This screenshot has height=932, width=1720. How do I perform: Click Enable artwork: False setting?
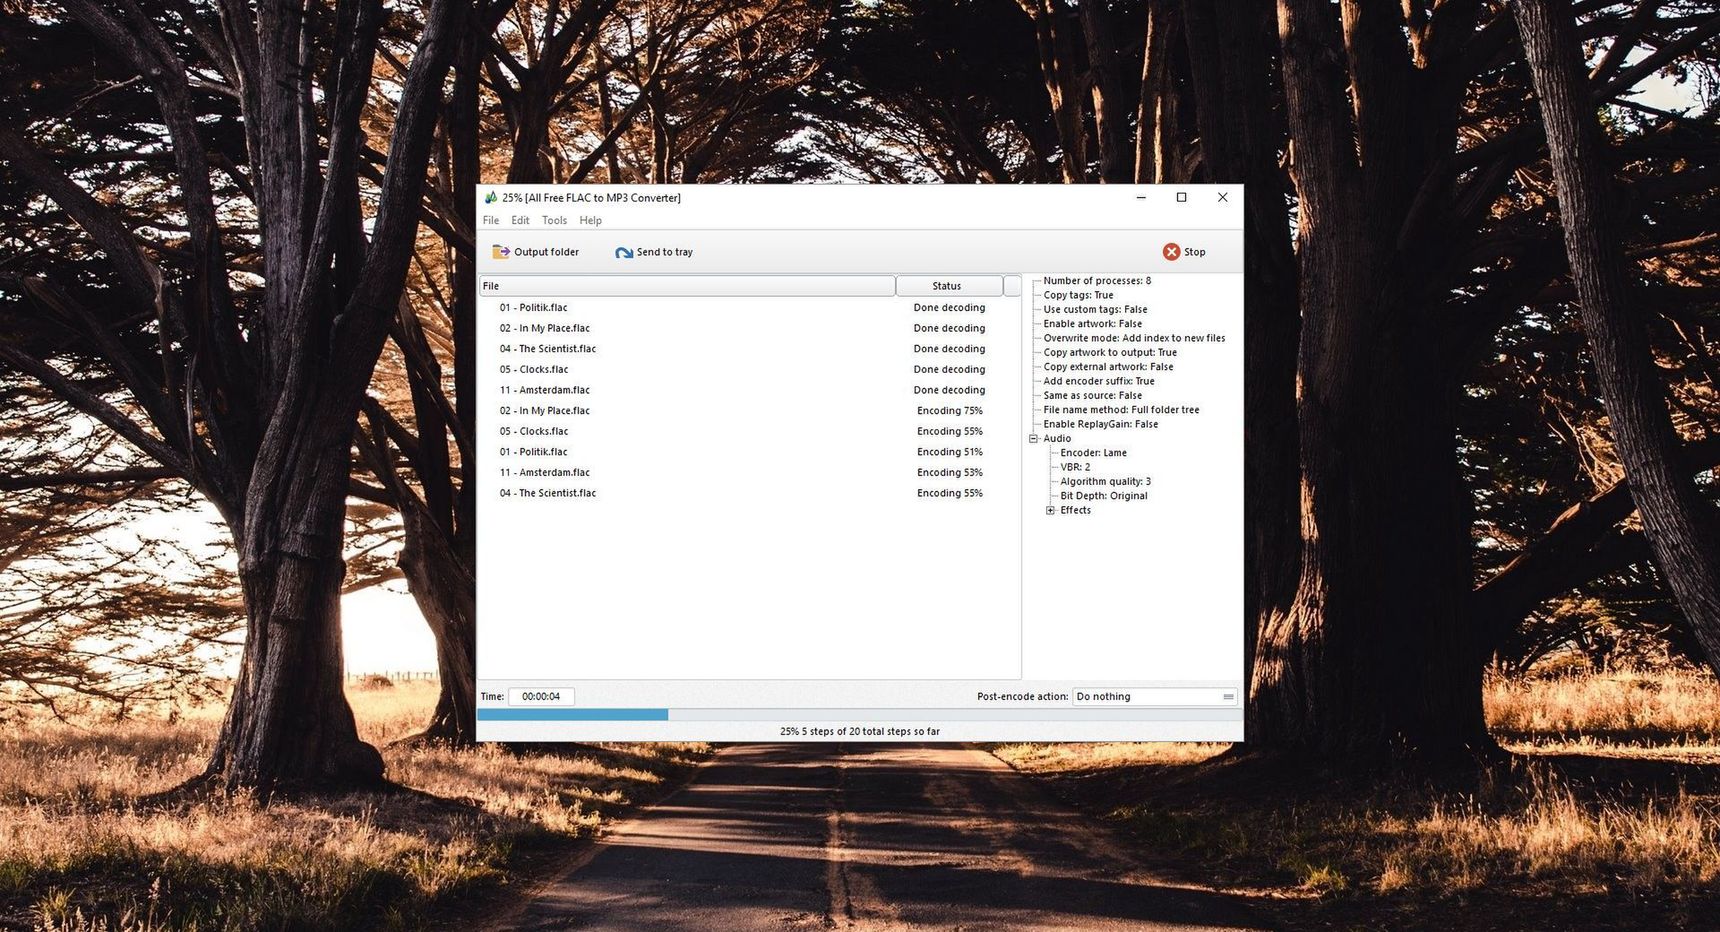click(1092, 324)
